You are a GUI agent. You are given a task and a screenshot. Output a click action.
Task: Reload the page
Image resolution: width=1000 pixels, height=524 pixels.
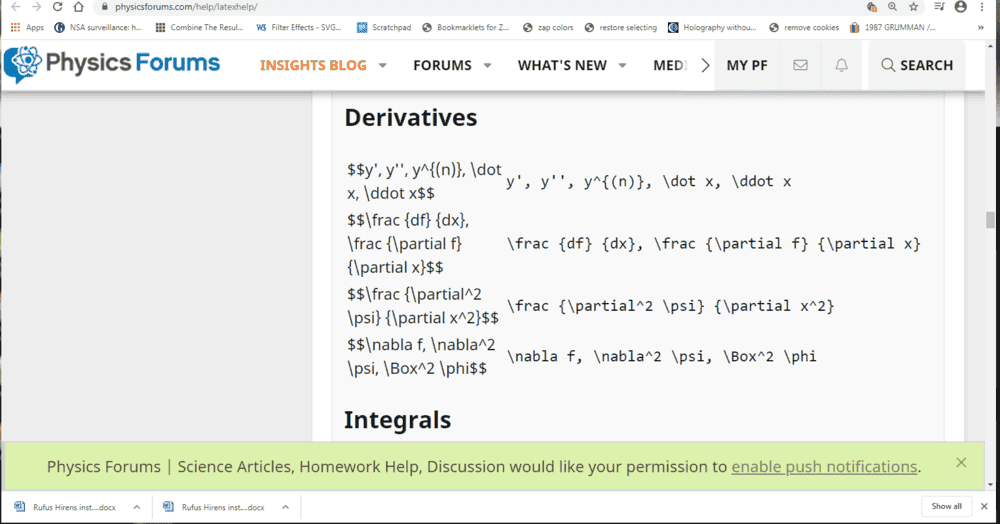(57, 7)
